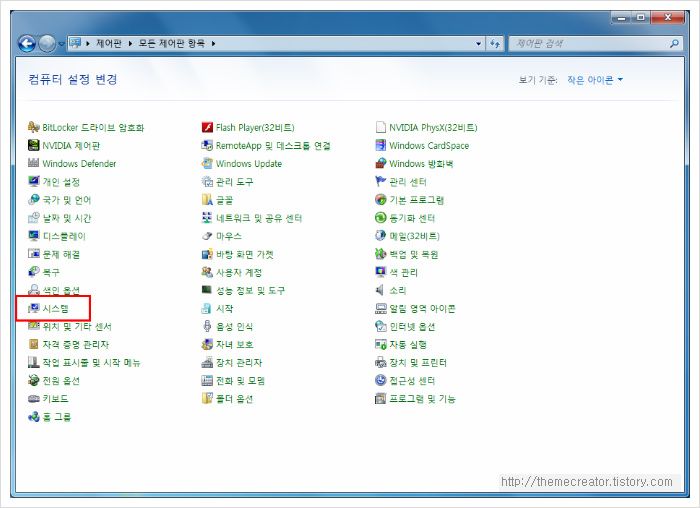
Task: Open 성능 정보 및 도구 link
Action: pos(250,290)
